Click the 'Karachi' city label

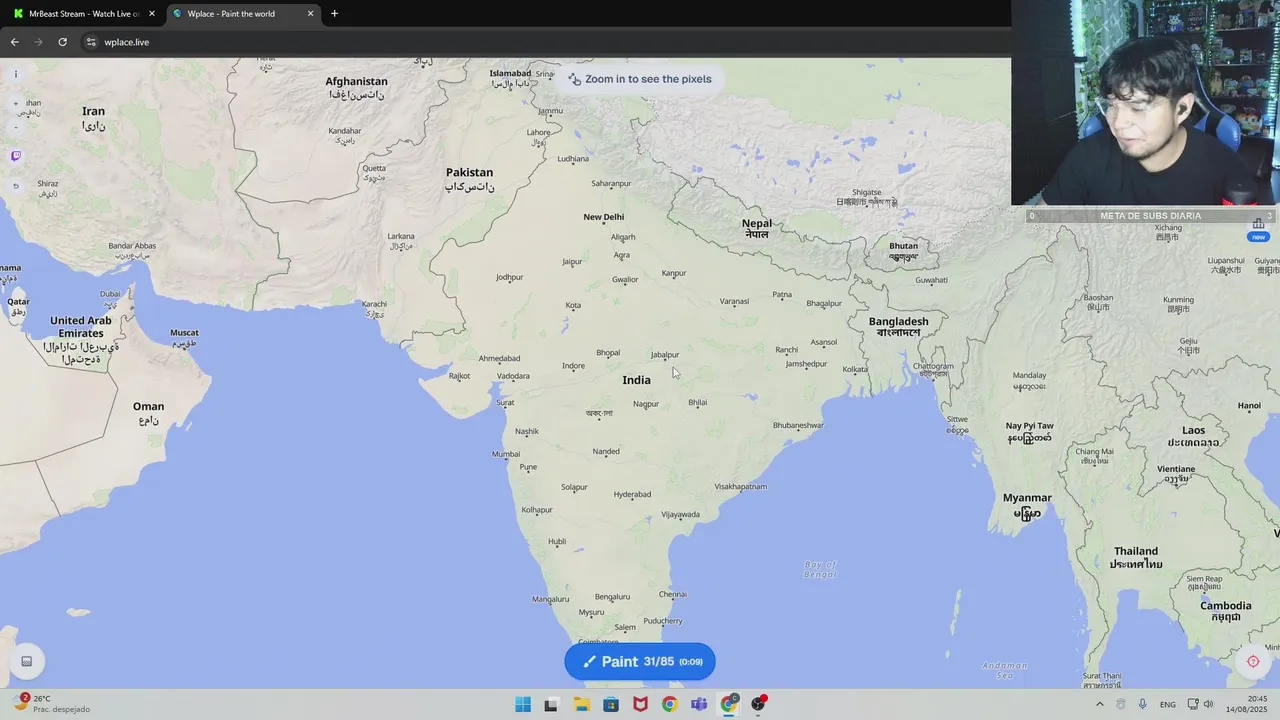coord(375,304)
